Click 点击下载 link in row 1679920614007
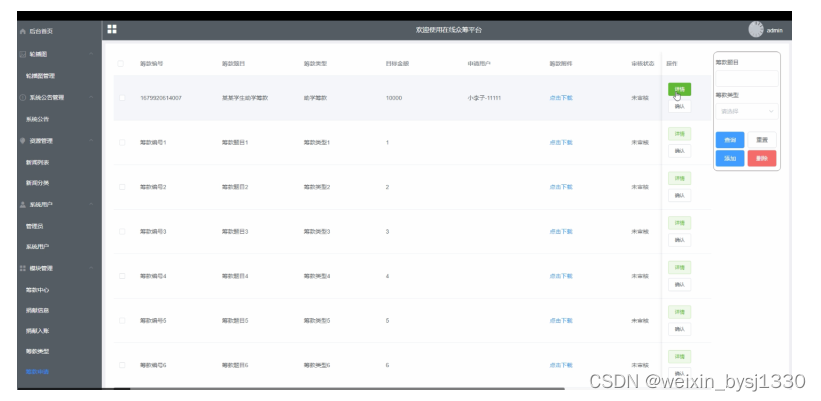821x401 pixels. coord(561,98)
